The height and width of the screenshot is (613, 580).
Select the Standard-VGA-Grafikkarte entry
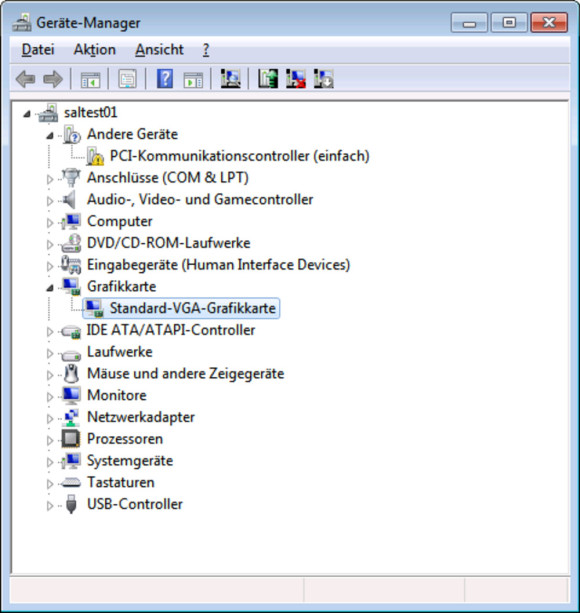click(193, 308)
